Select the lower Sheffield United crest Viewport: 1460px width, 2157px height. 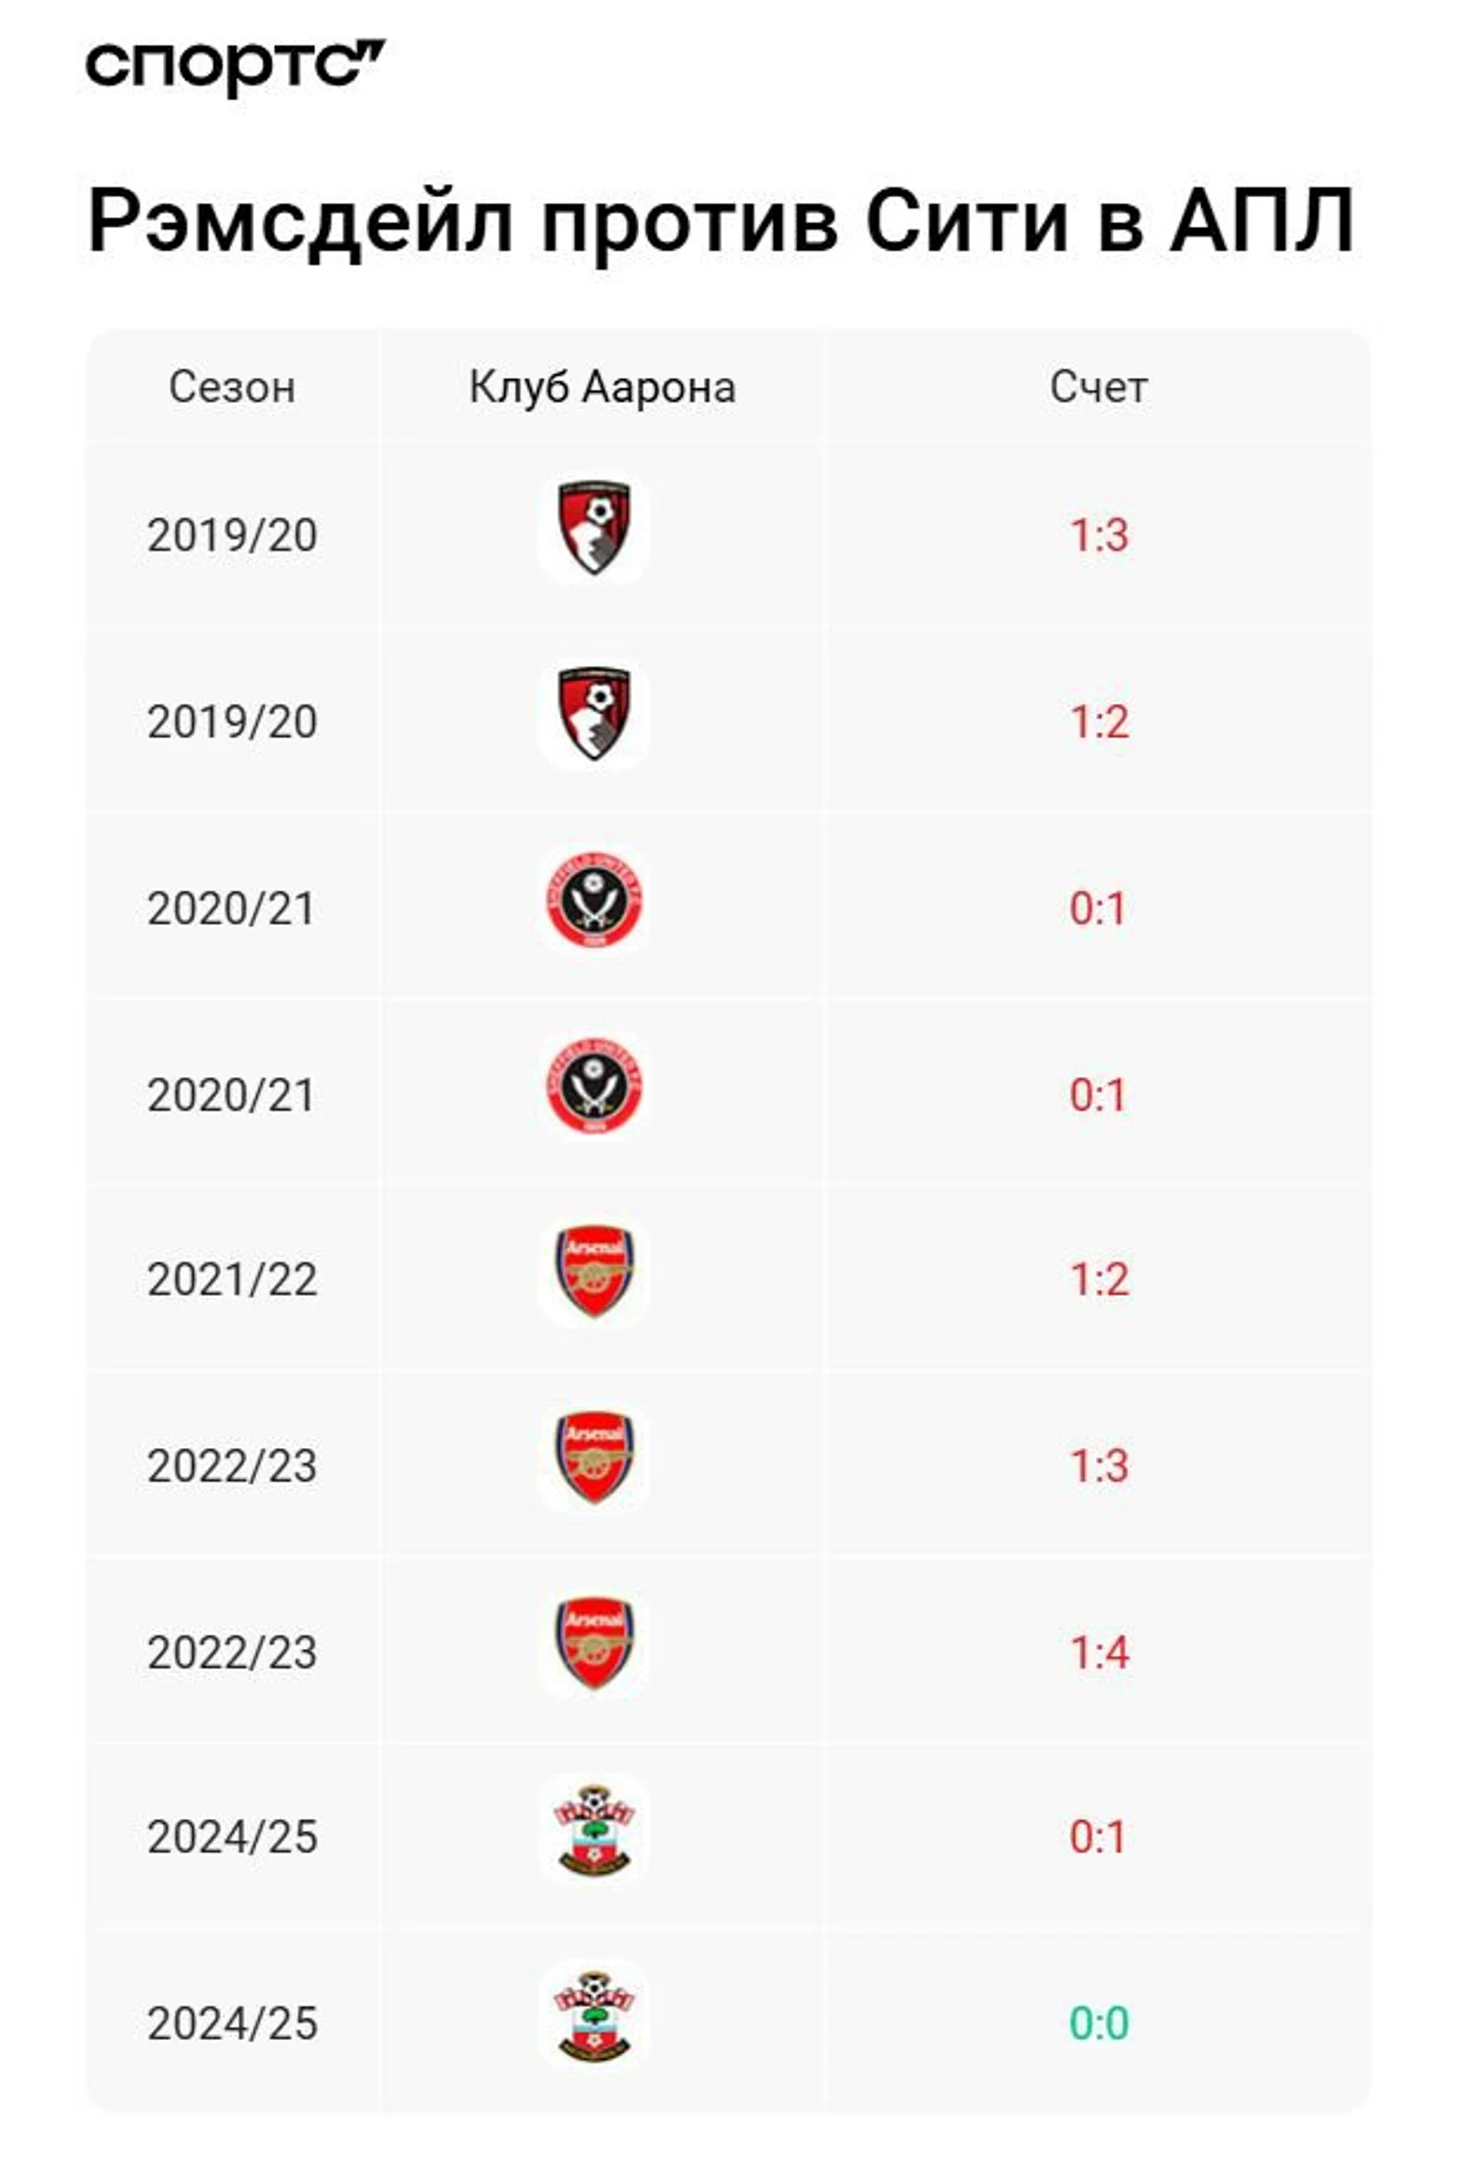594,1086
